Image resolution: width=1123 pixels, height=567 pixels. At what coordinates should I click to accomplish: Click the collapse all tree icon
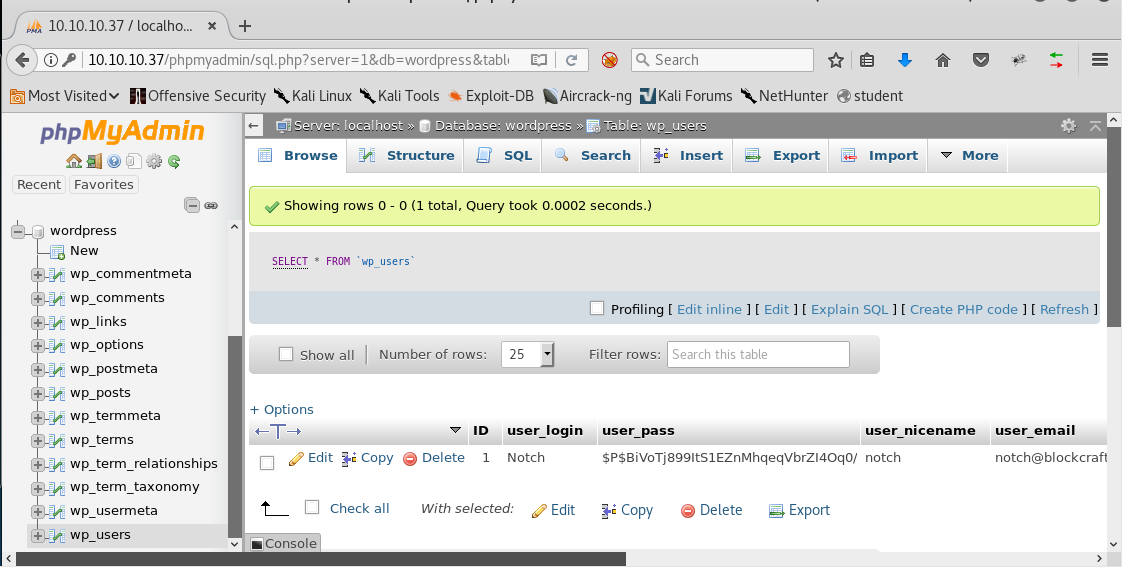coord(192,205)
